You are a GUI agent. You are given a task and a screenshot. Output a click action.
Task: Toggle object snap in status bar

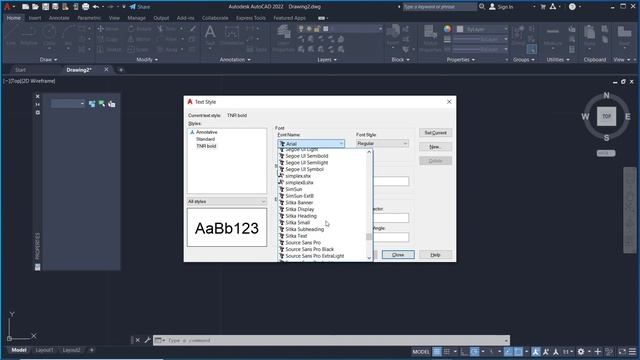coord(518,351)
